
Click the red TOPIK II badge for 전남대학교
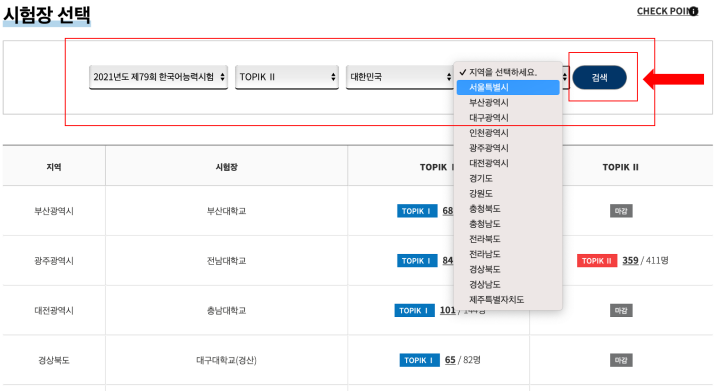[x=597, y=261]
